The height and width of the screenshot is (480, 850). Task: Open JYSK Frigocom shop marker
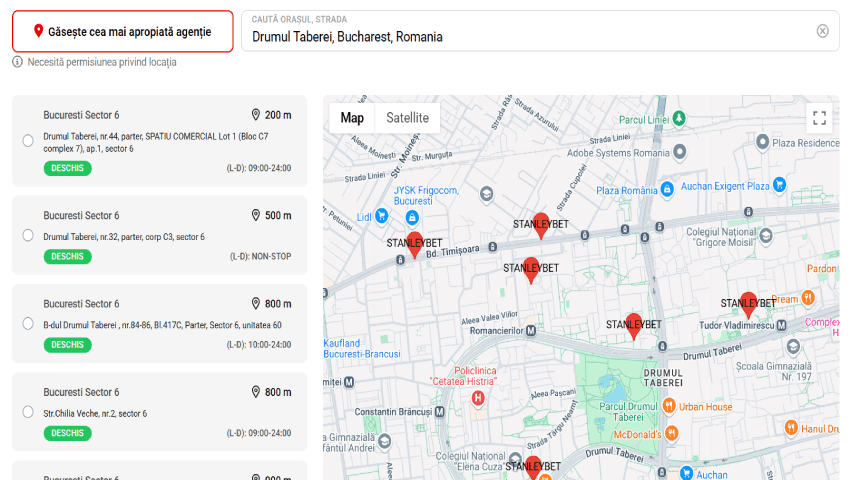click(x=412, y=218)
